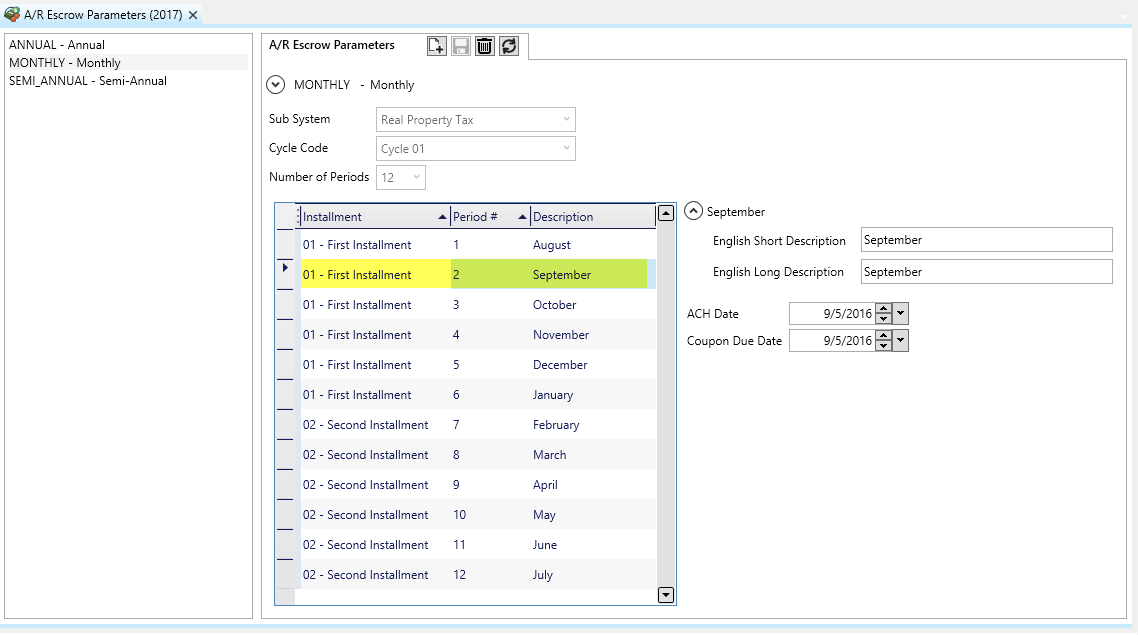Collapse the September details section
The width and height of the screenshot is (1138, 635).
point(694,212)
